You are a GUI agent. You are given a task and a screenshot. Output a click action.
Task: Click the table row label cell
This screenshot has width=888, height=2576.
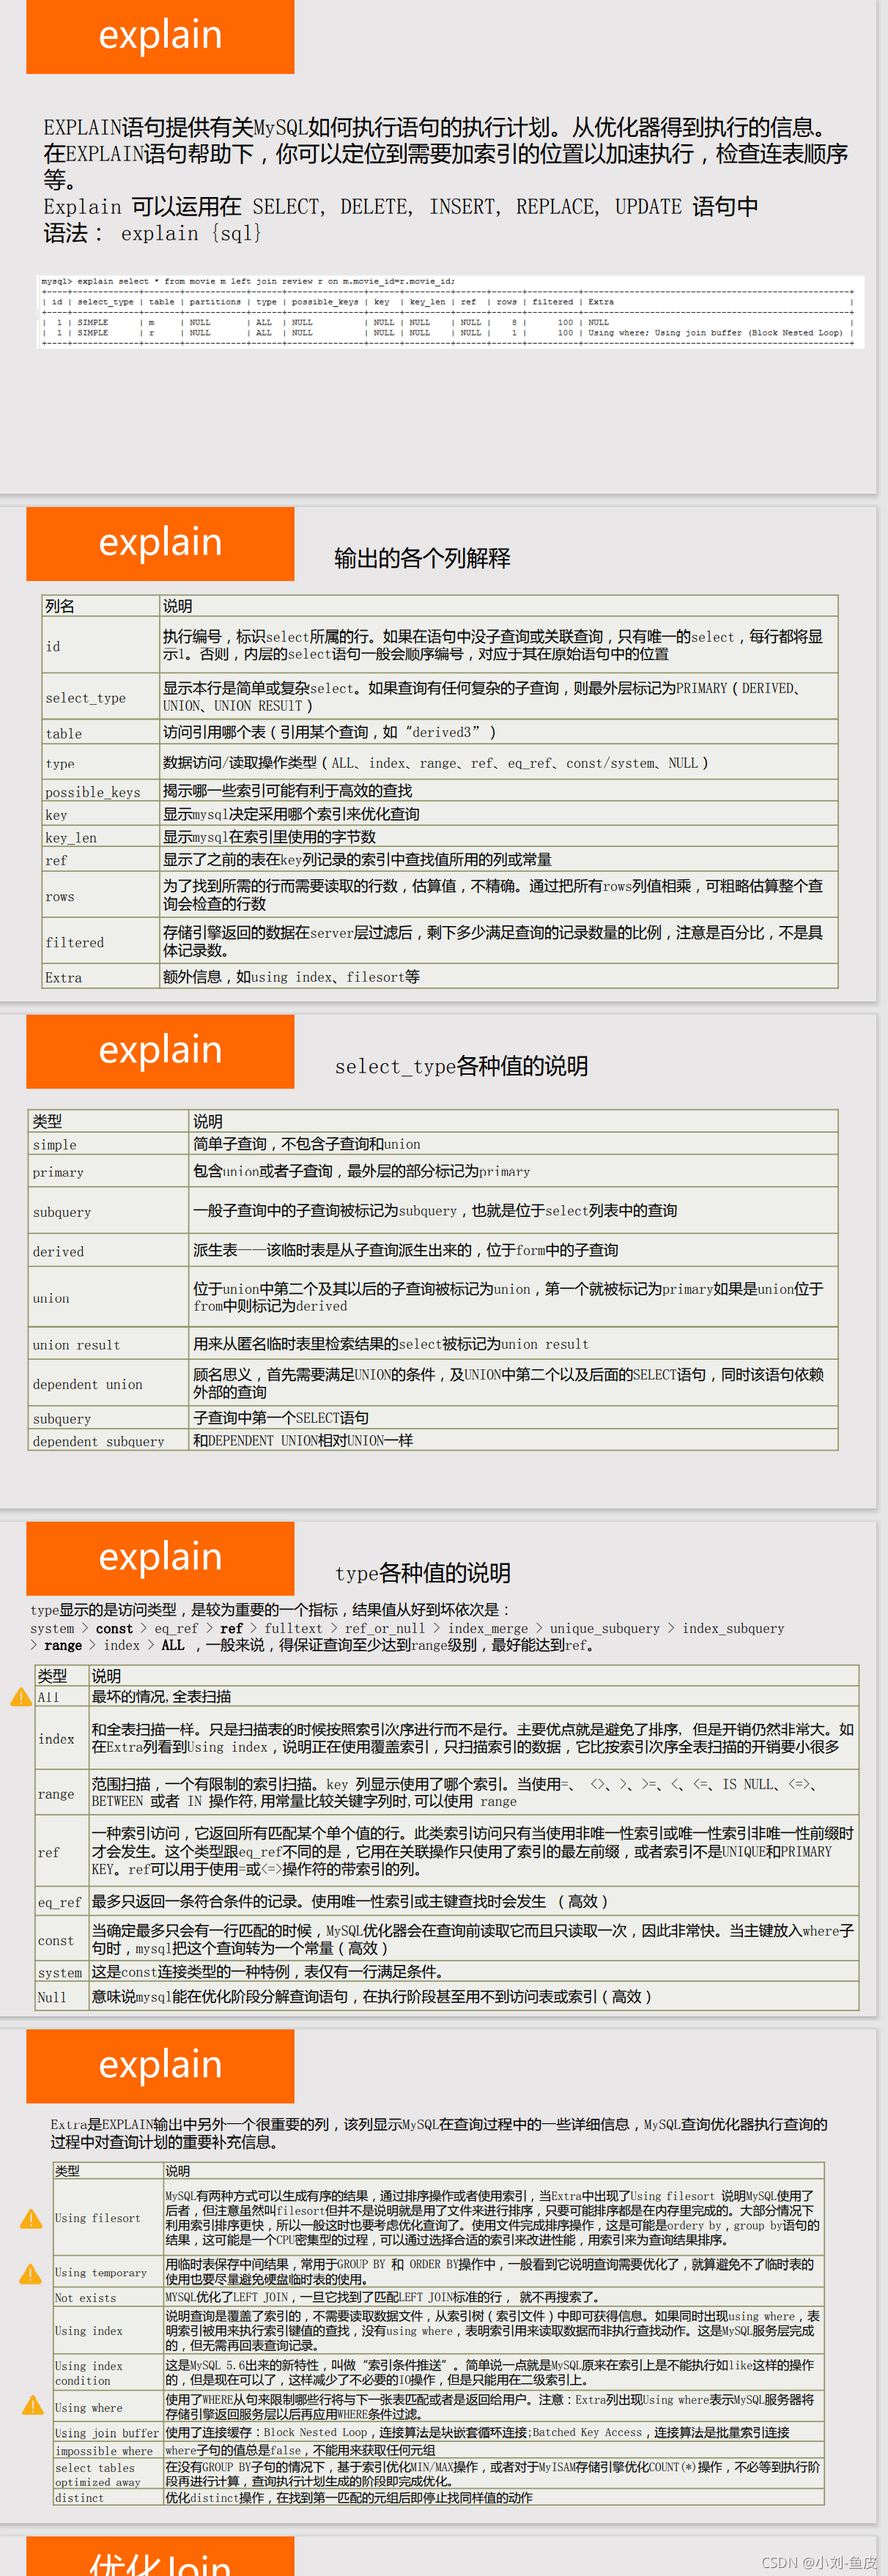tap(101, 733)
